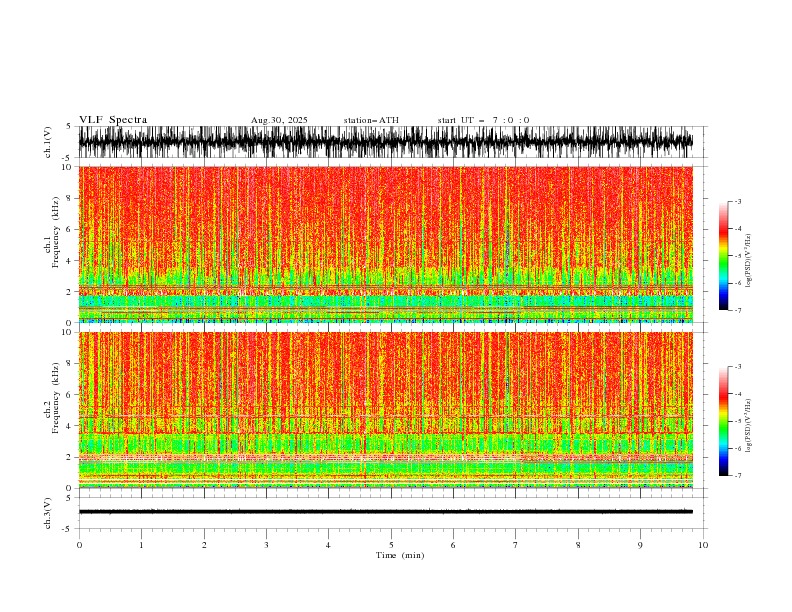The image size is (792, 612).
Task: Click the time axis tick label '0'
Action: tap(79, 545)
